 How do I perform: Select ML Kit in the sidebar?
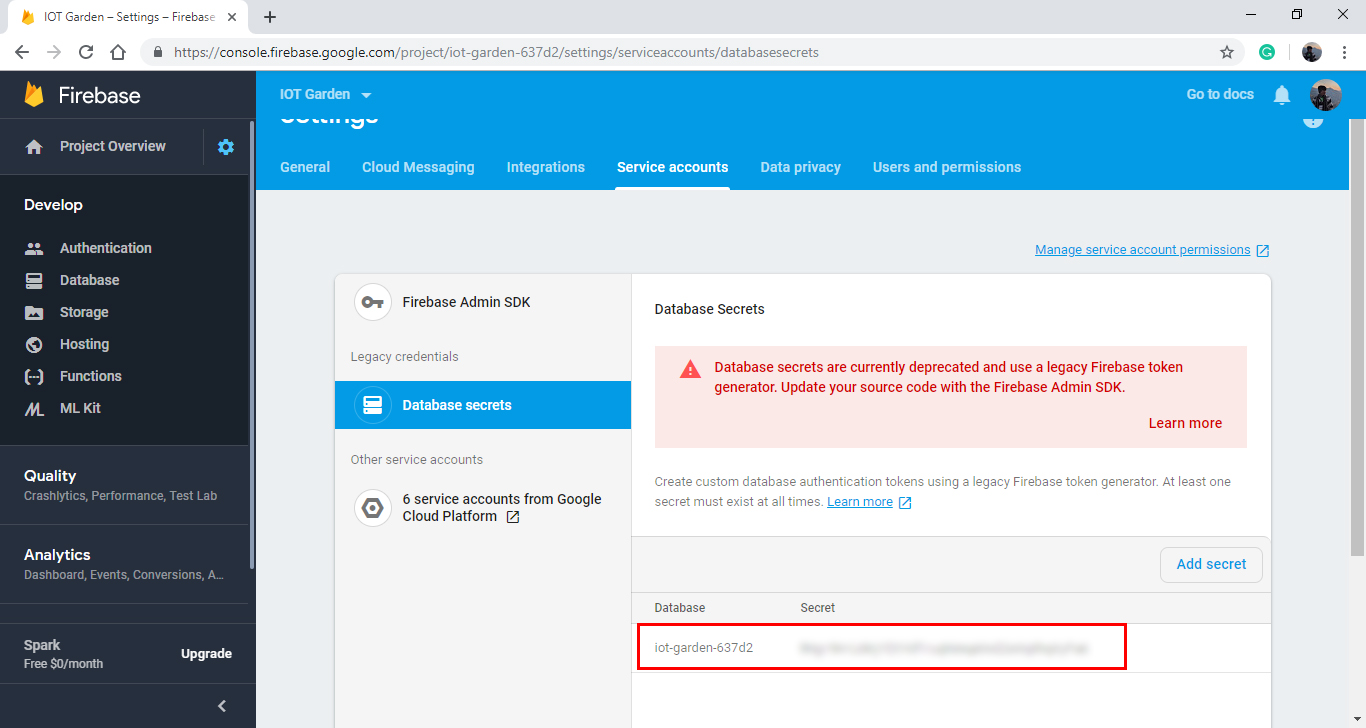click(79, 408)
